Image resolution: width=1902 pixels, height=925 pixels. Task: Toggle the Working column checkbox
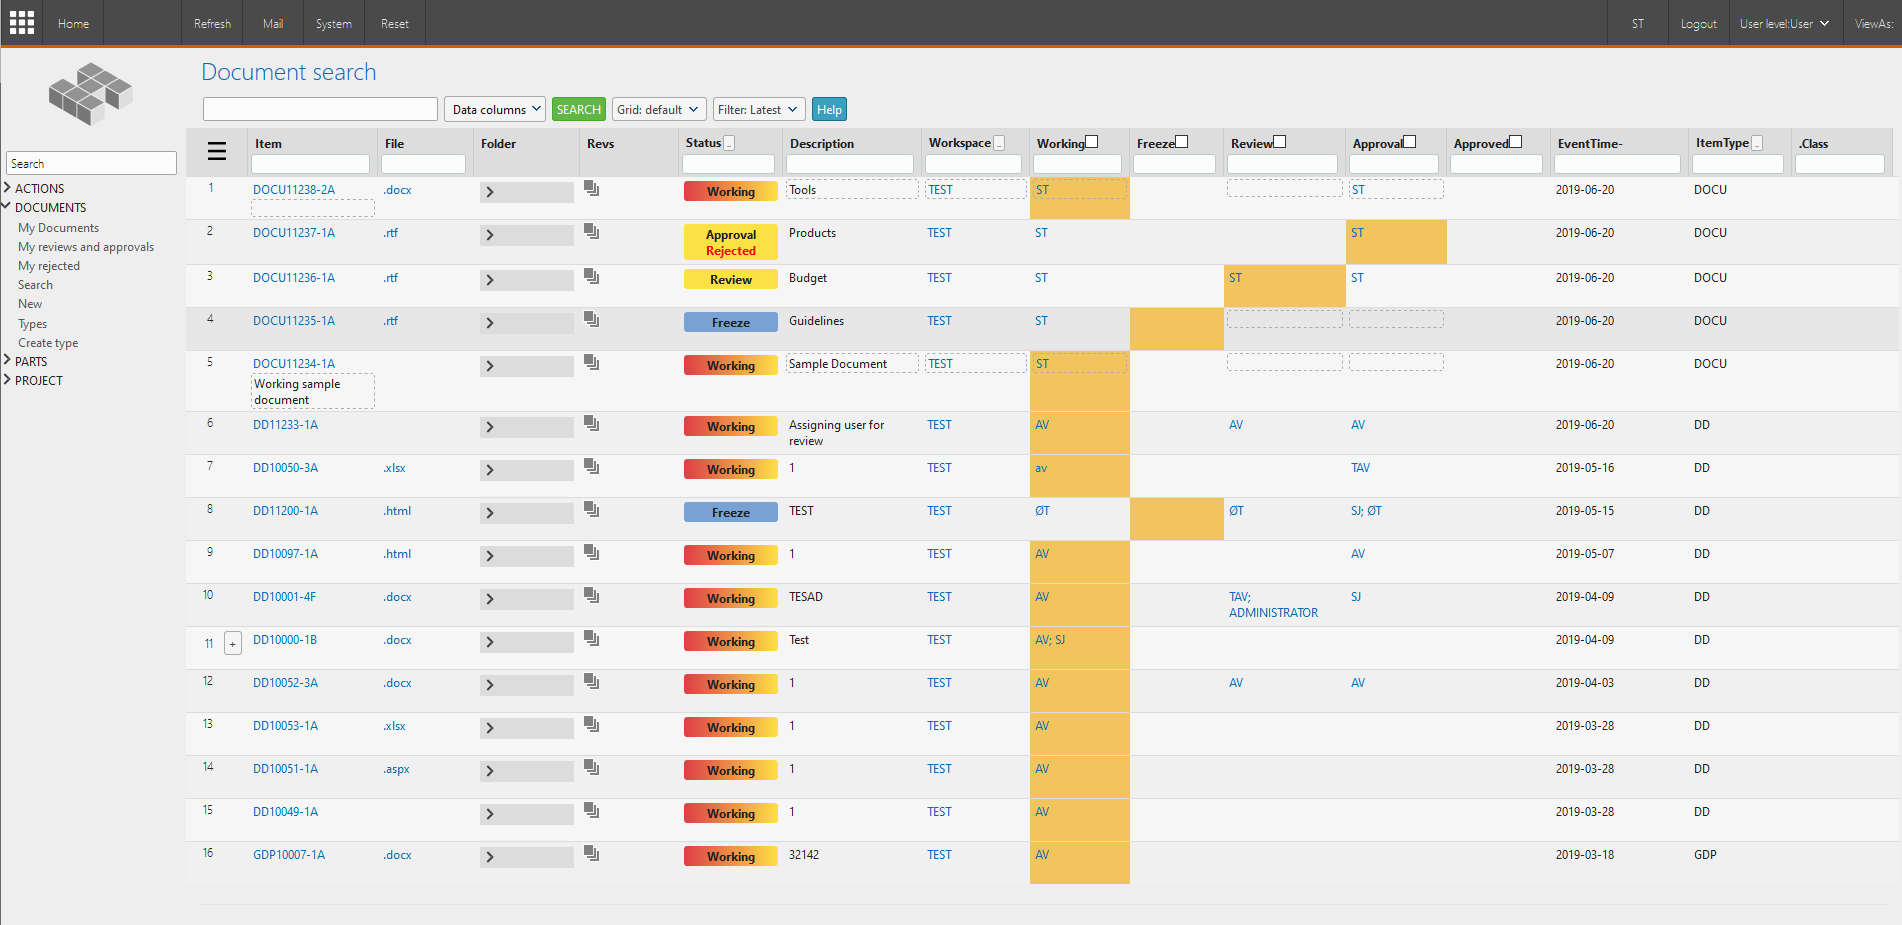click(x=1092, y=142)
